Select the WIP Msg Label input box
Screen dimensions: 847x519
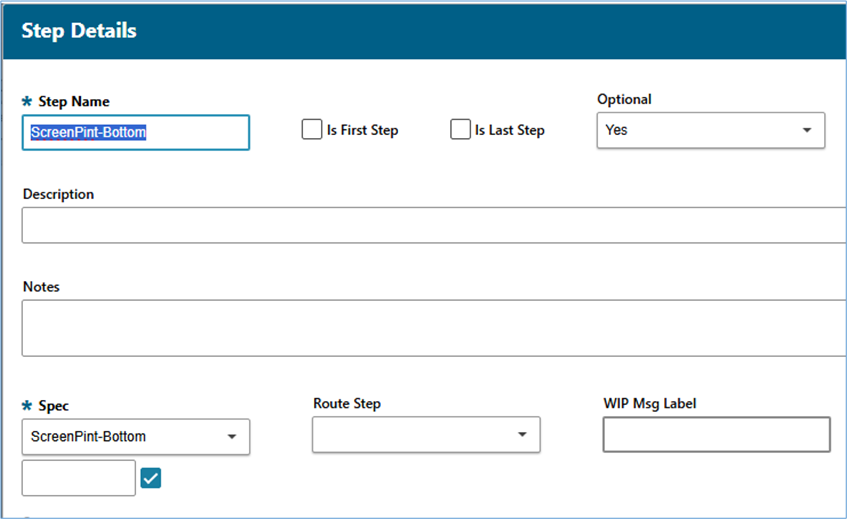pyautogui.click(x=716, y=435)
